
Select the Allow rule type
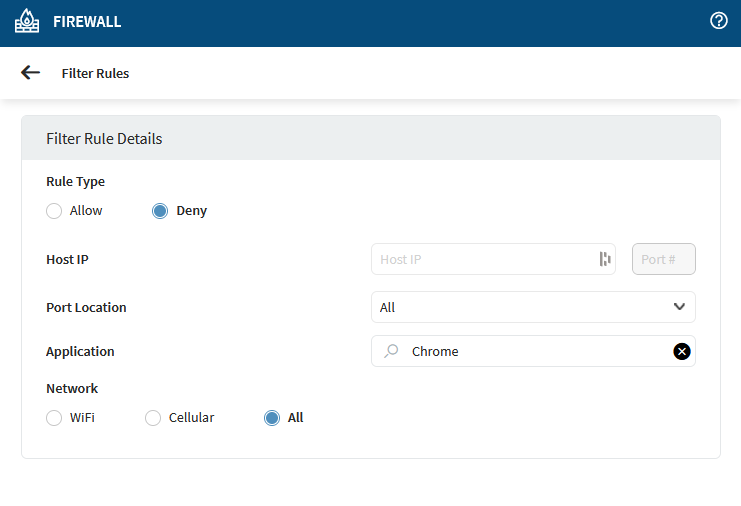click(54, 211)
